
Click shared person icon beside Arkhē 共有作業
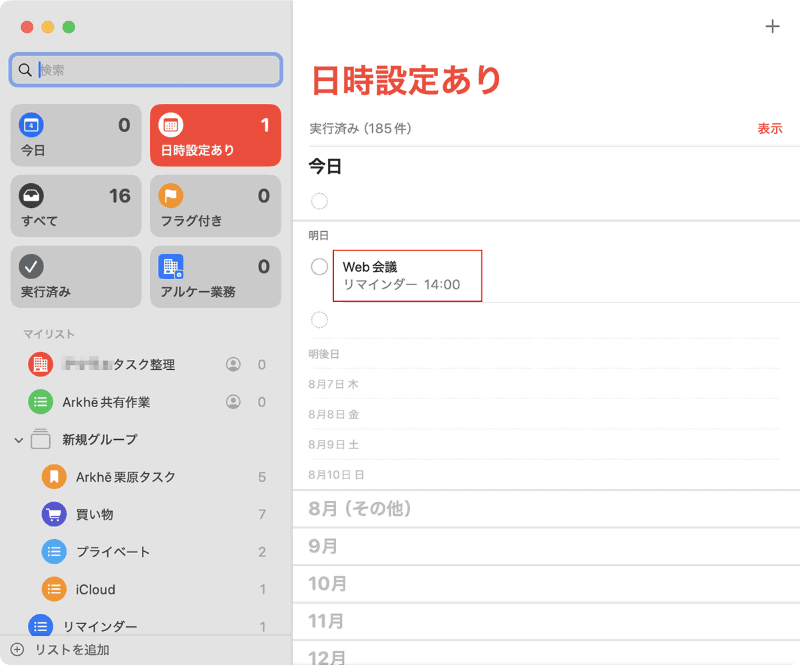point(233,402)
